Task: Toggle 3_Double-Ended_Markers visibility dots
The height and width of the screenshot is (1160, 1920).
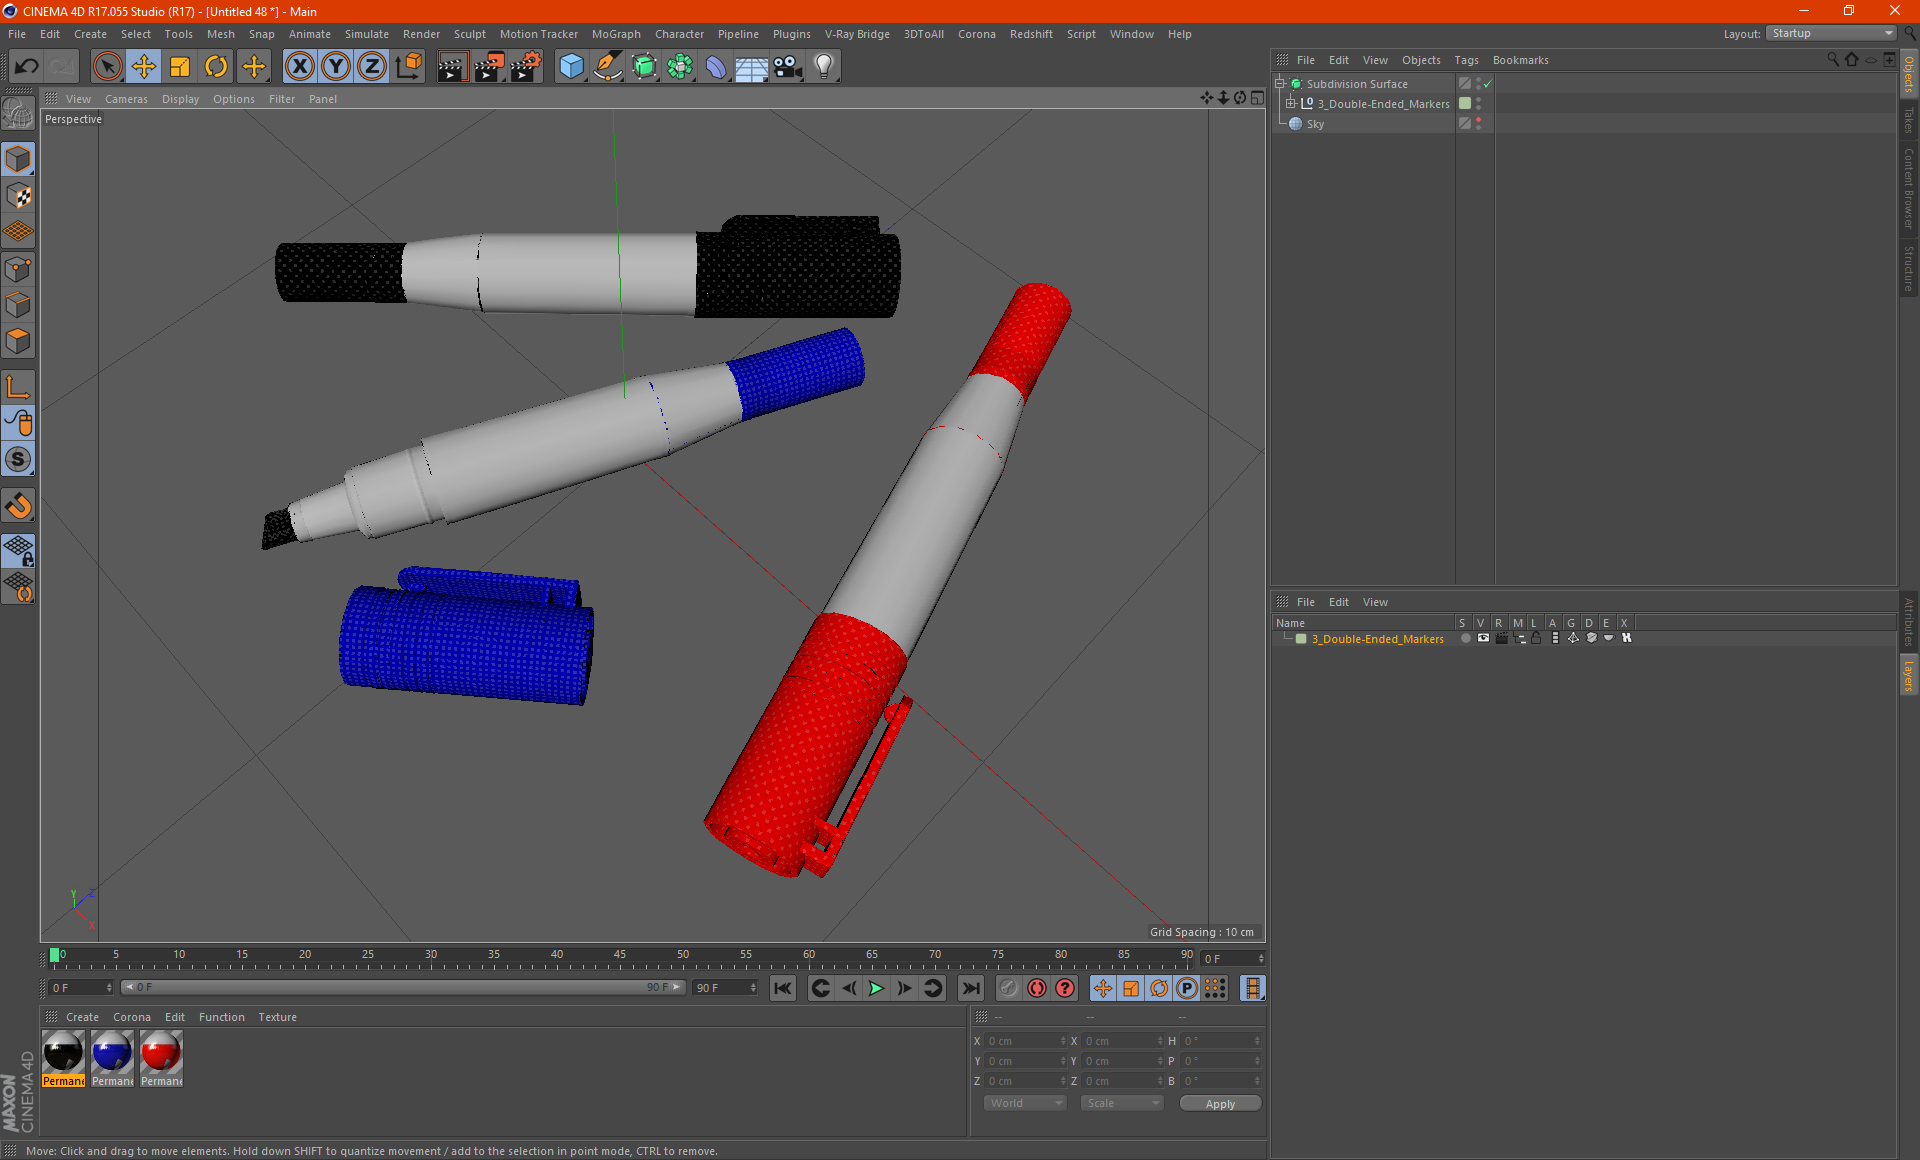Action: 1478,104
